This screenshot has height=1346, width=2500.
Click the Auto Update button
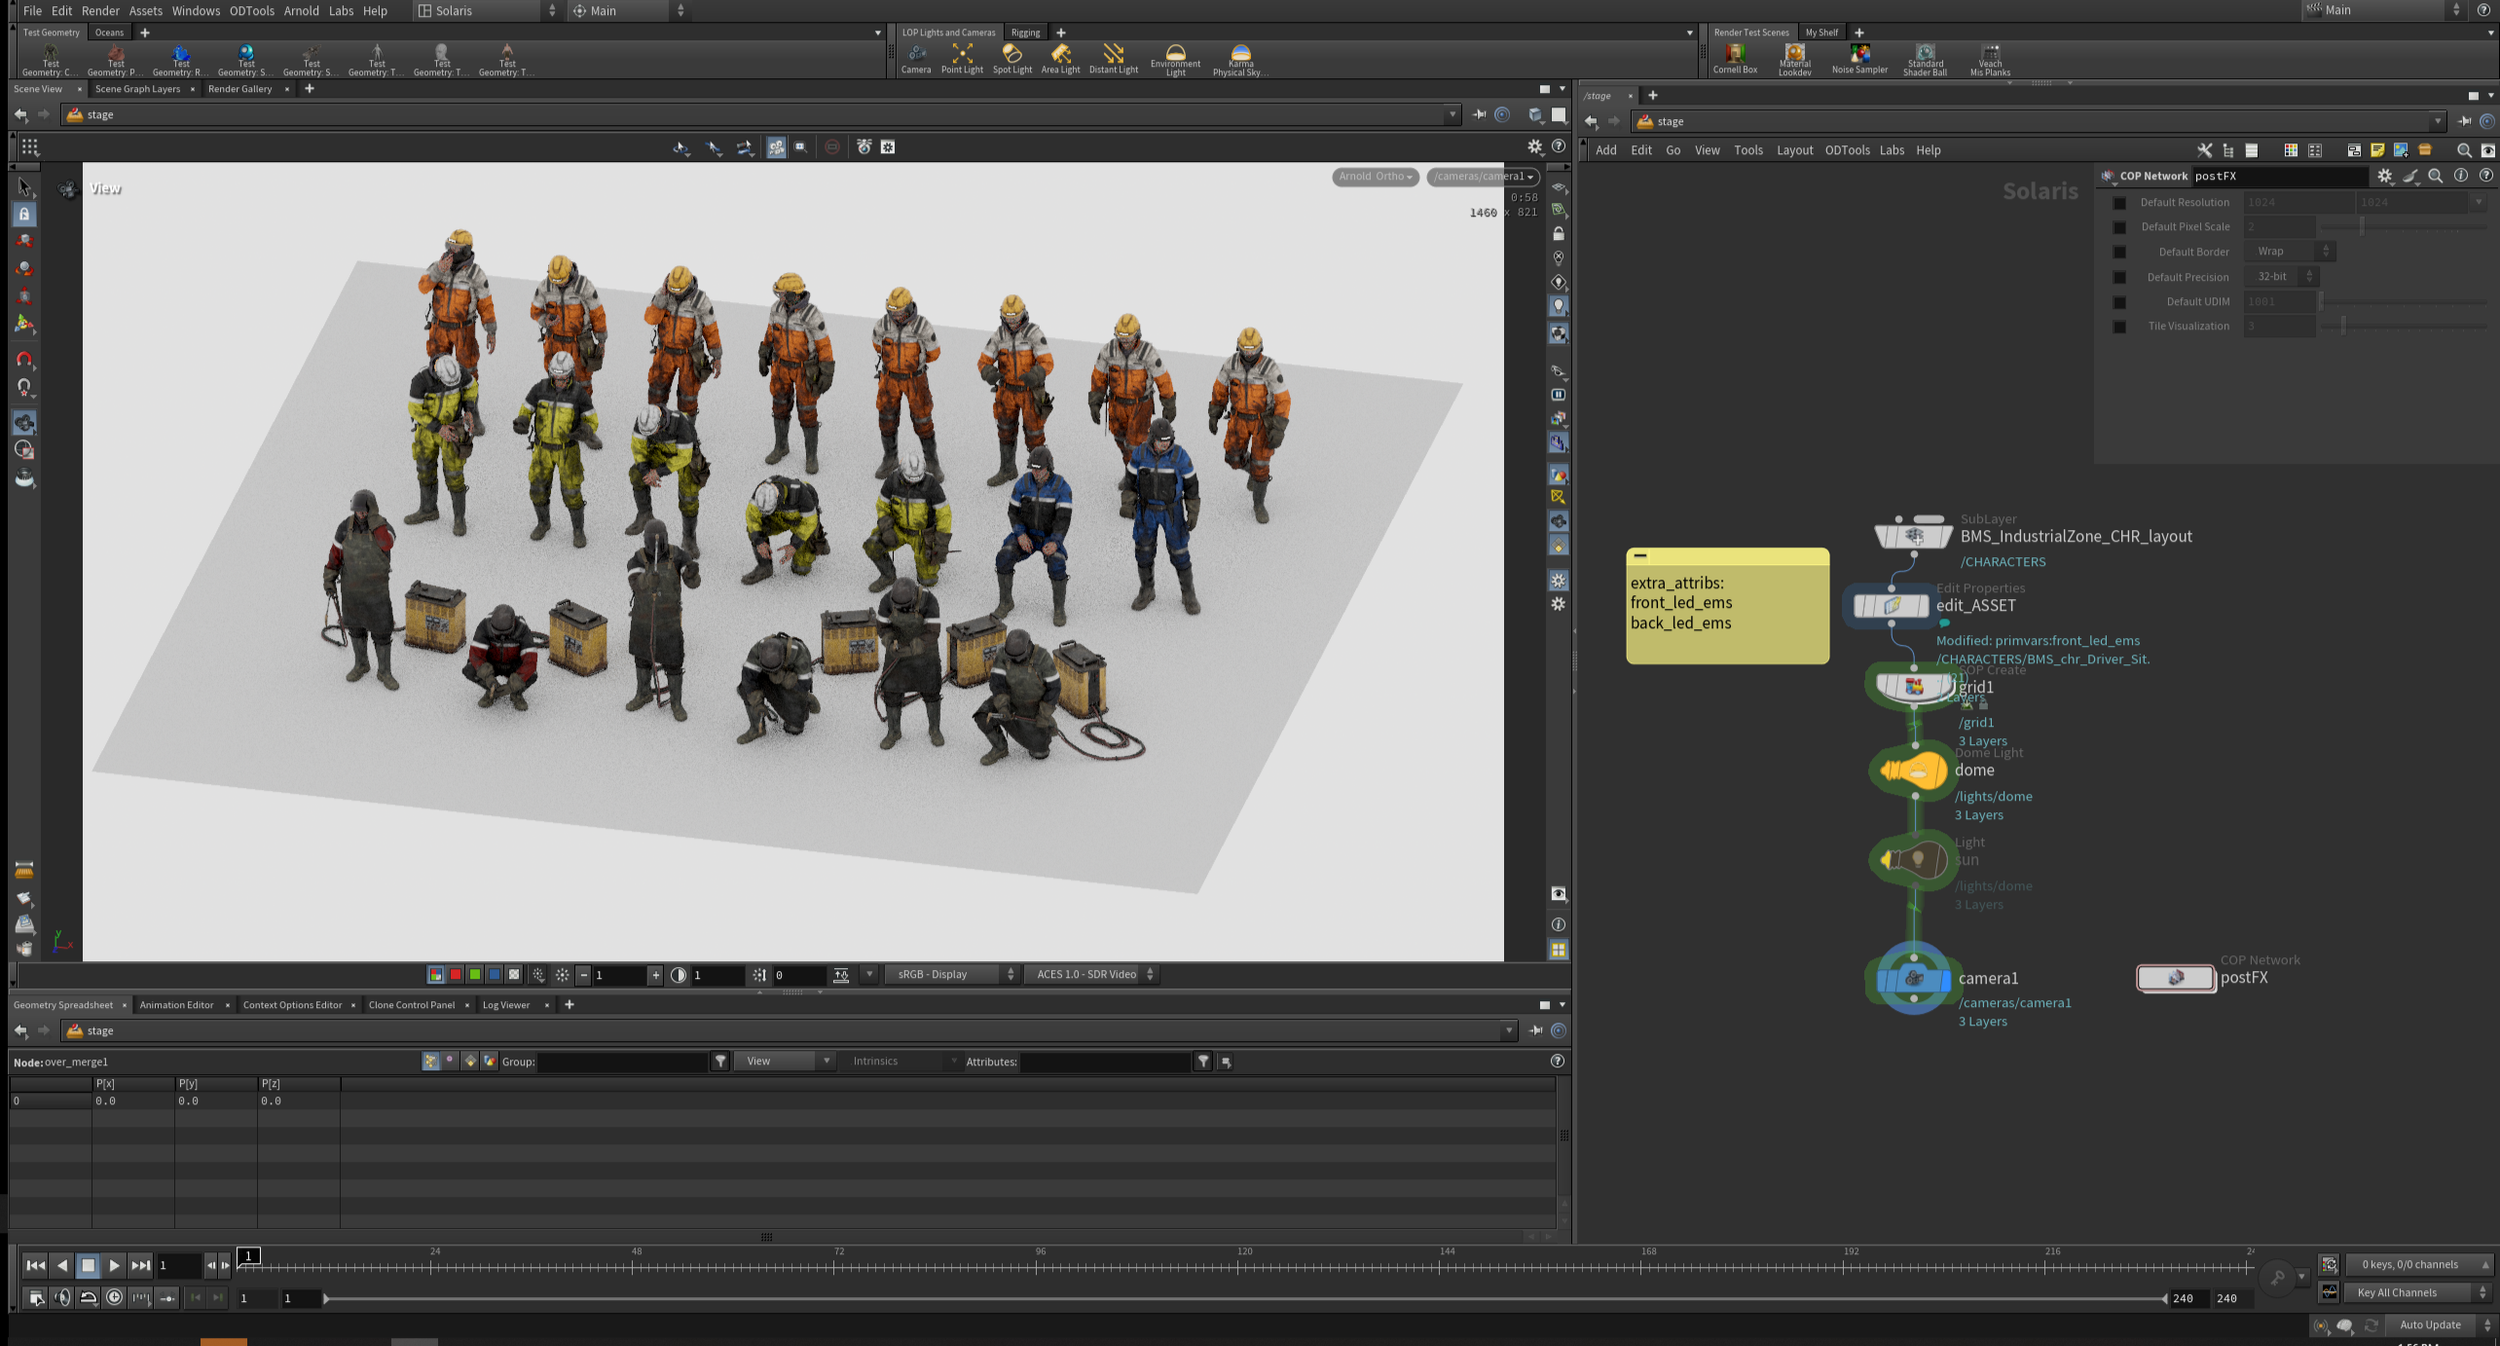coord(2430,1325)
